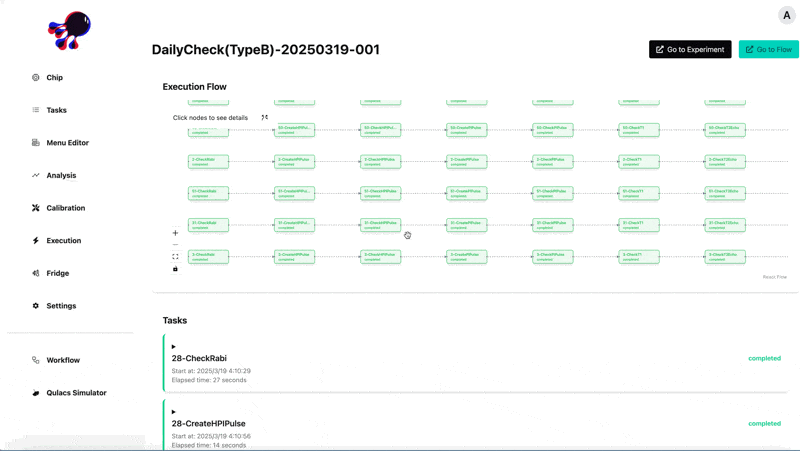Expand the 28-CheckRabi task details

tap(174, 347)
